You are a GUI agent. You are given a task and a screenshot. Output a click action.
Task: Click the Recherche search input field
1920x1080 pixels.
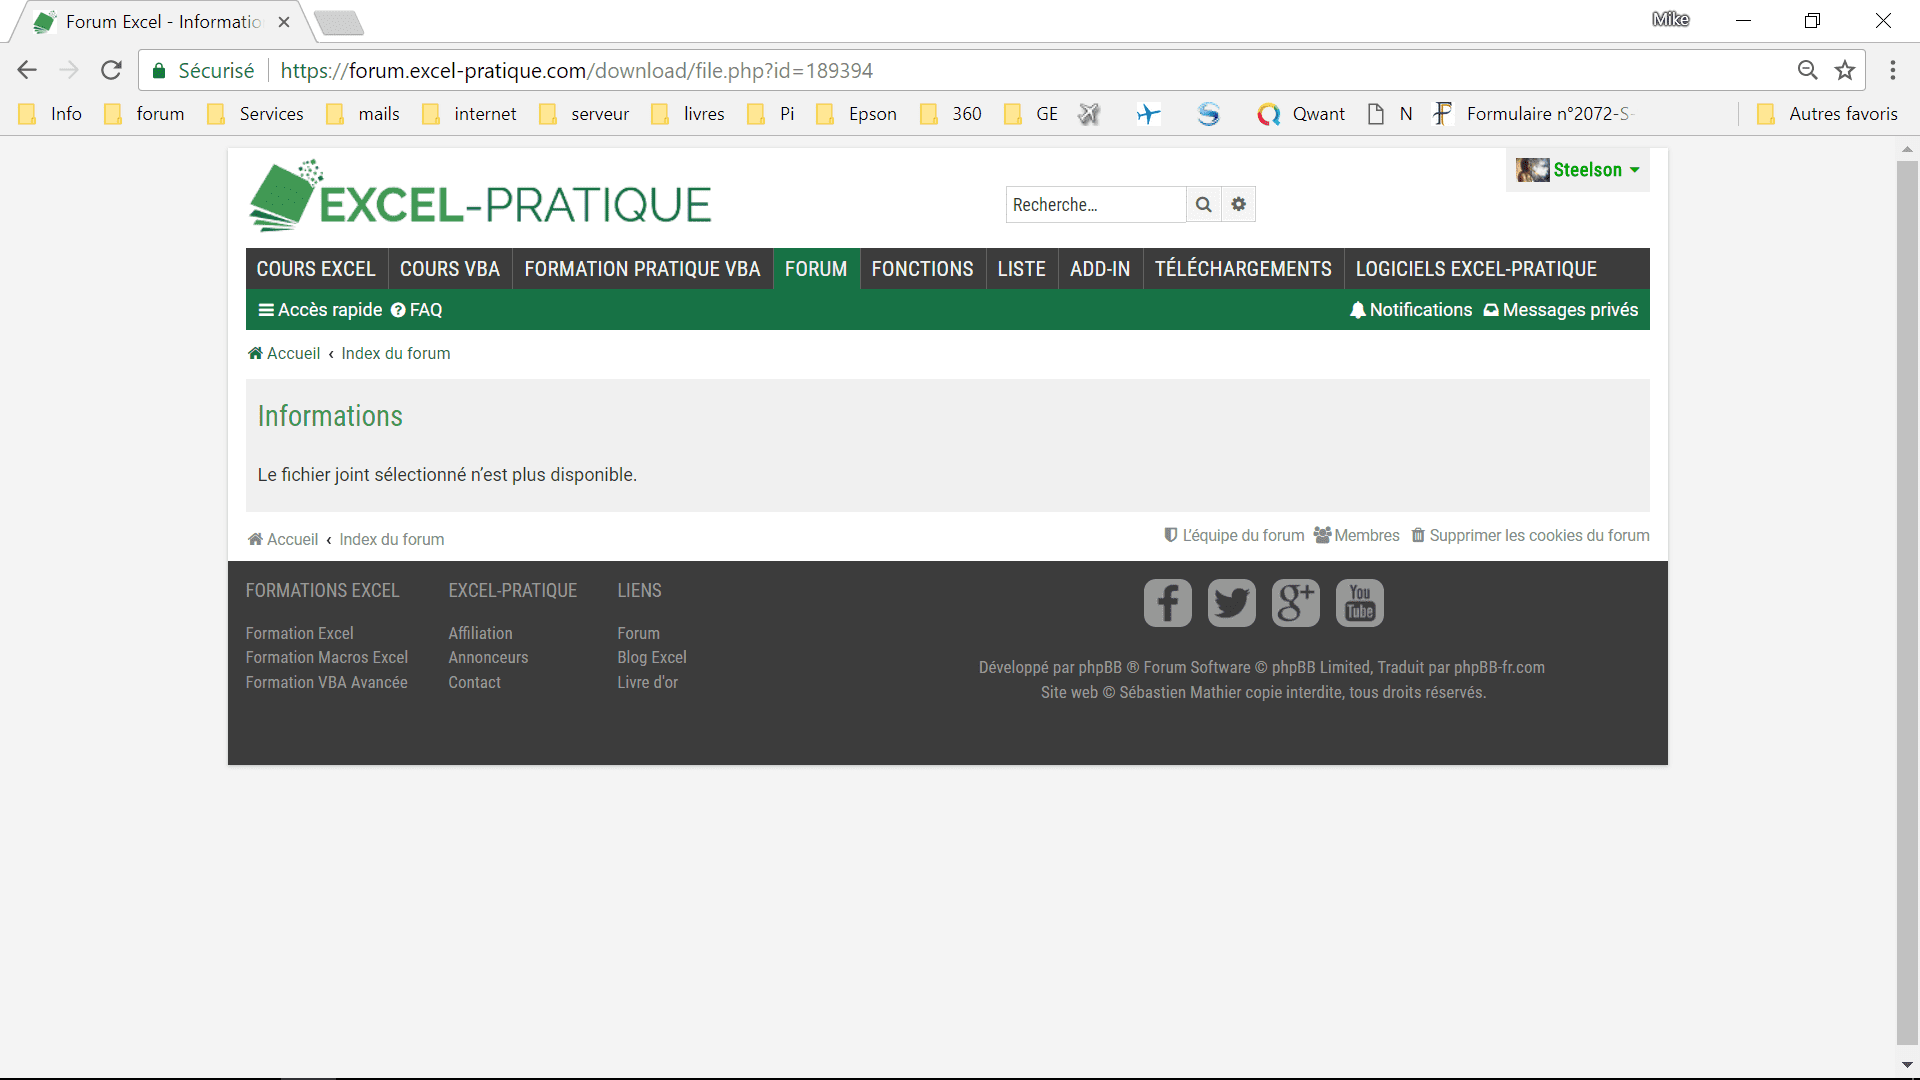click(x=1095, y=205)
